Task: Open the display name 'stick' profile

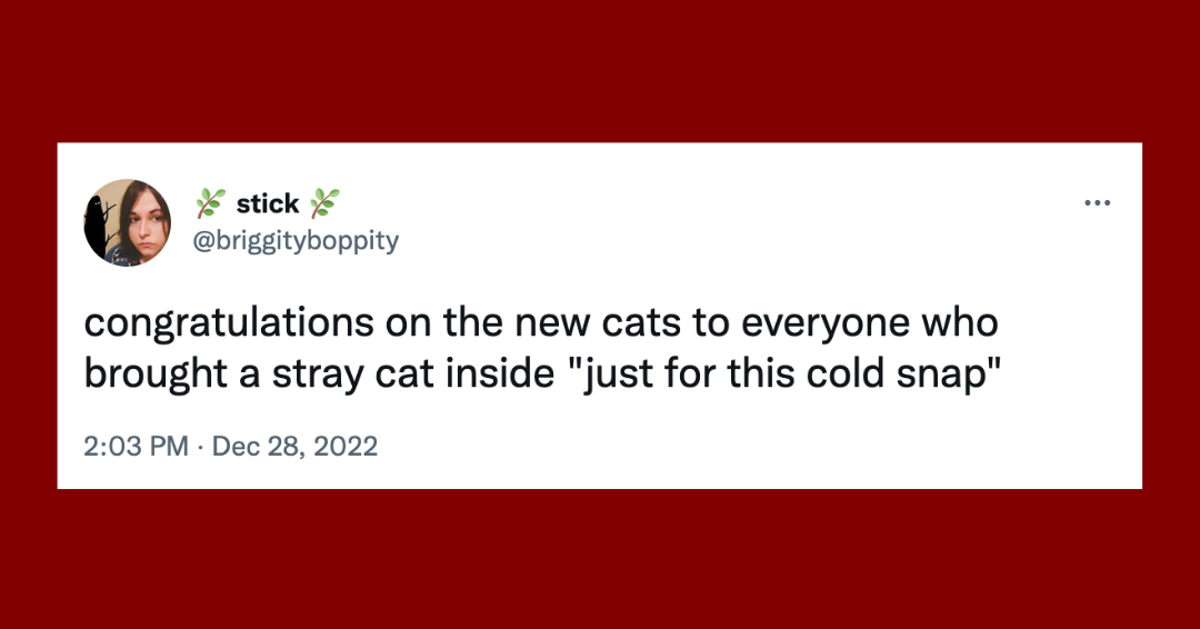Action: (x=269, y=203)
